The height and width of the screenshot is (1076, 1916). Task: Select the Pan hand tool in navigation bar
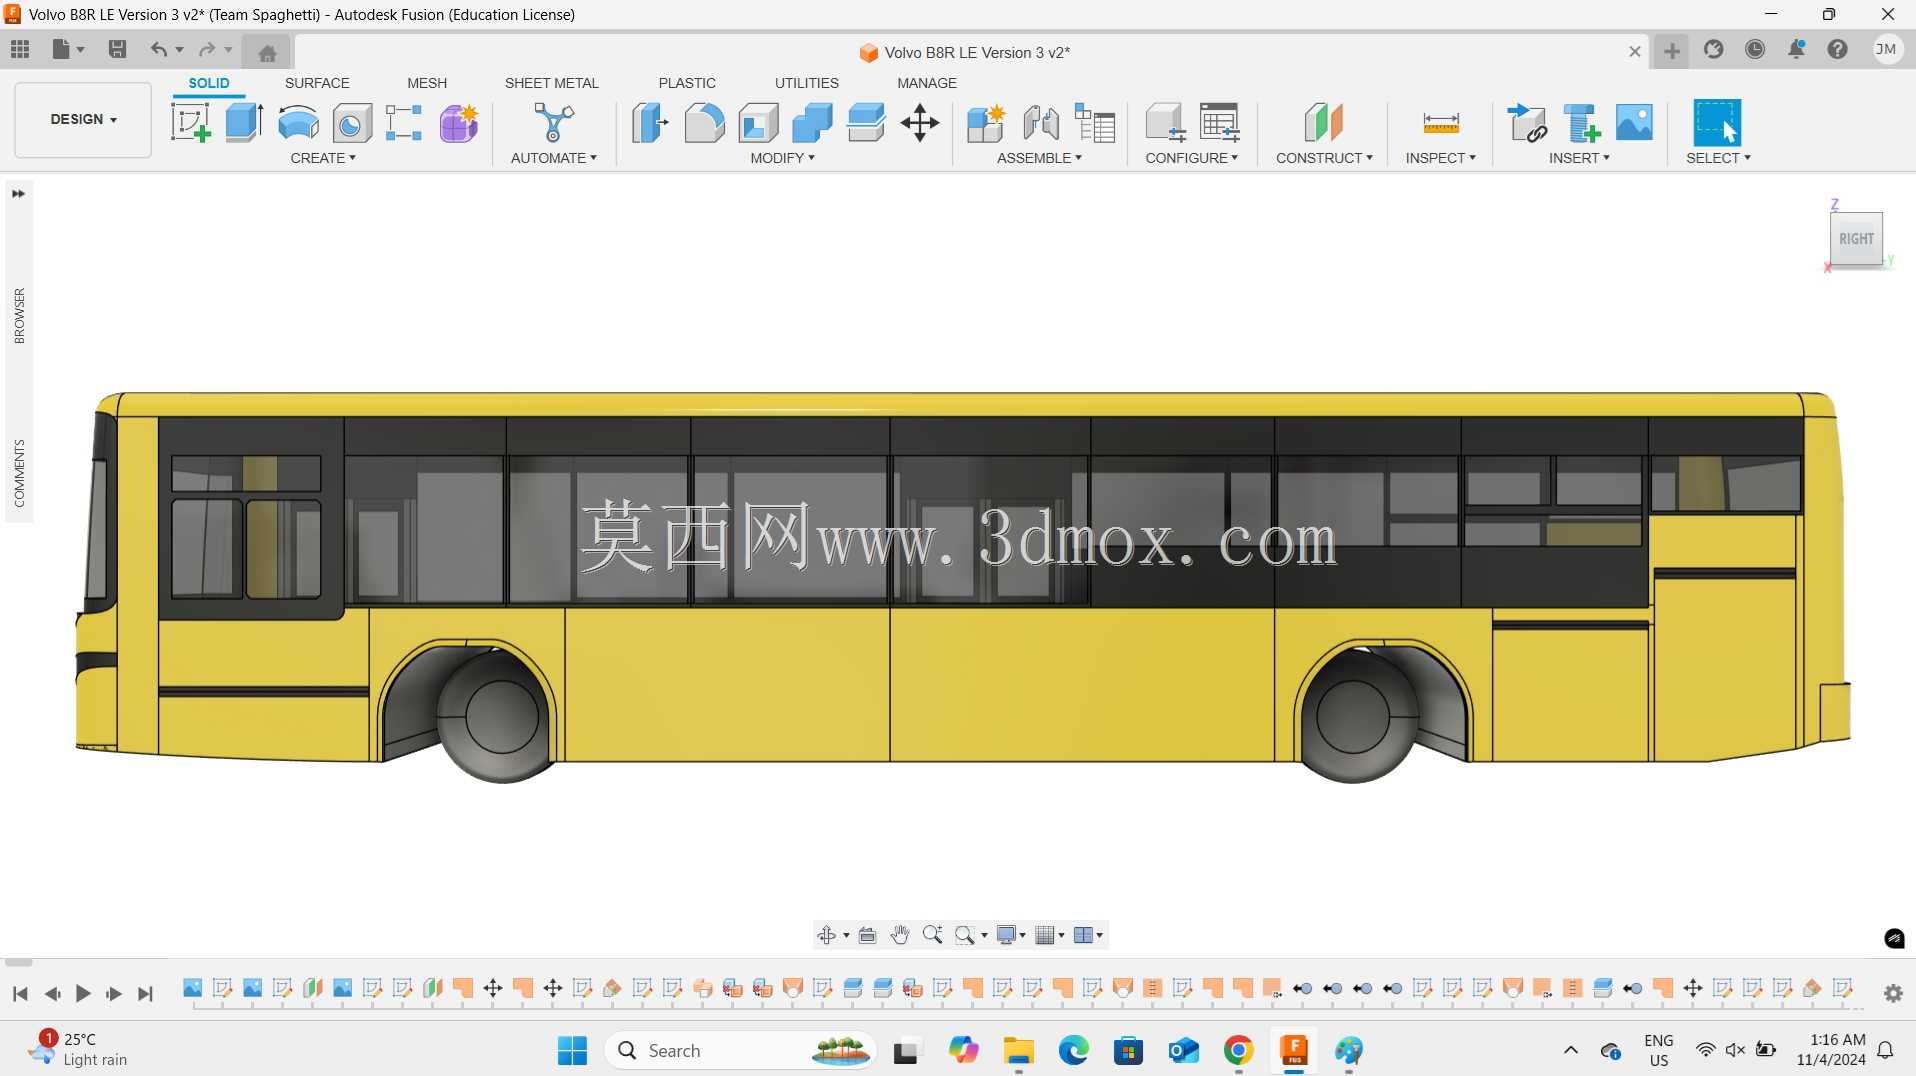click(900, 935)
